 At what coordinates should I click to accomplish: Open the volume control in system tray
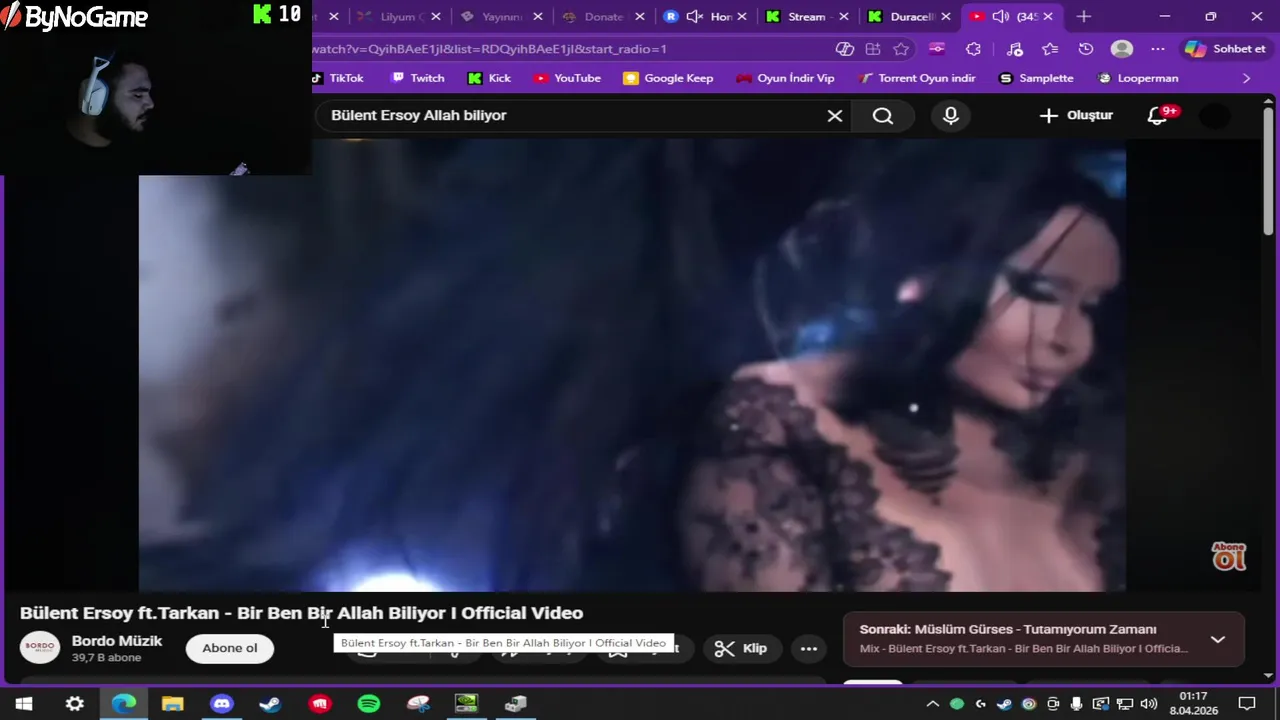(x=1148, y=704)
